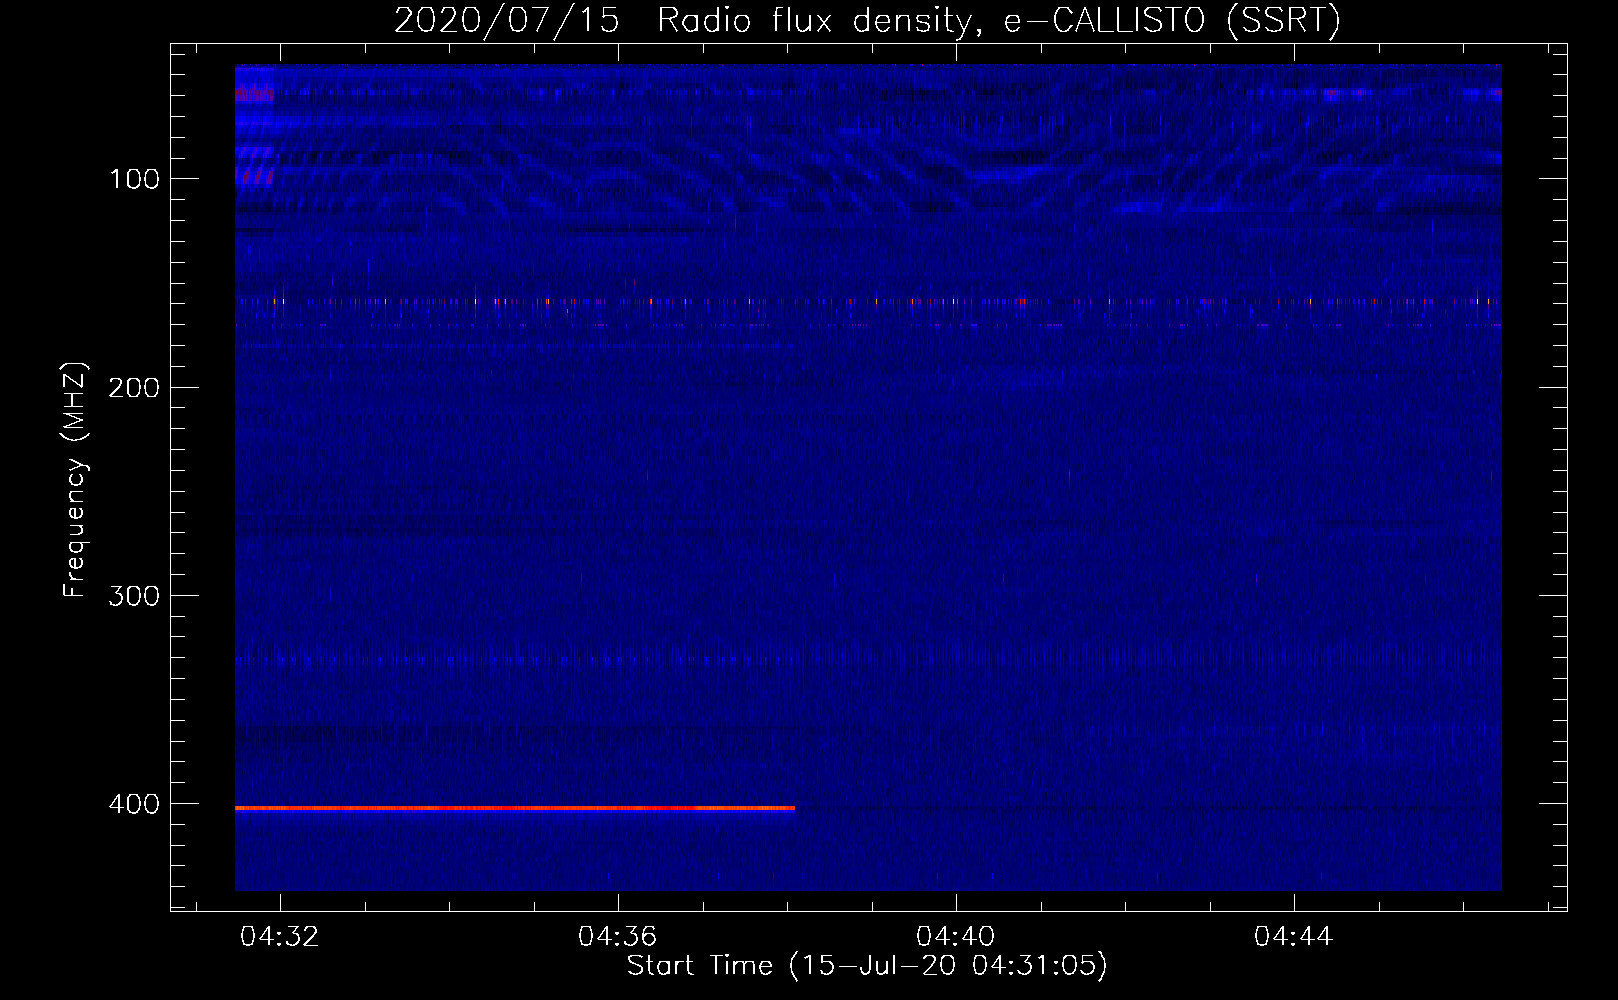This screenshot has height=1000, width=1618.
Task: Select the 400 frequency axis label
Action: [x=134, y=804]
